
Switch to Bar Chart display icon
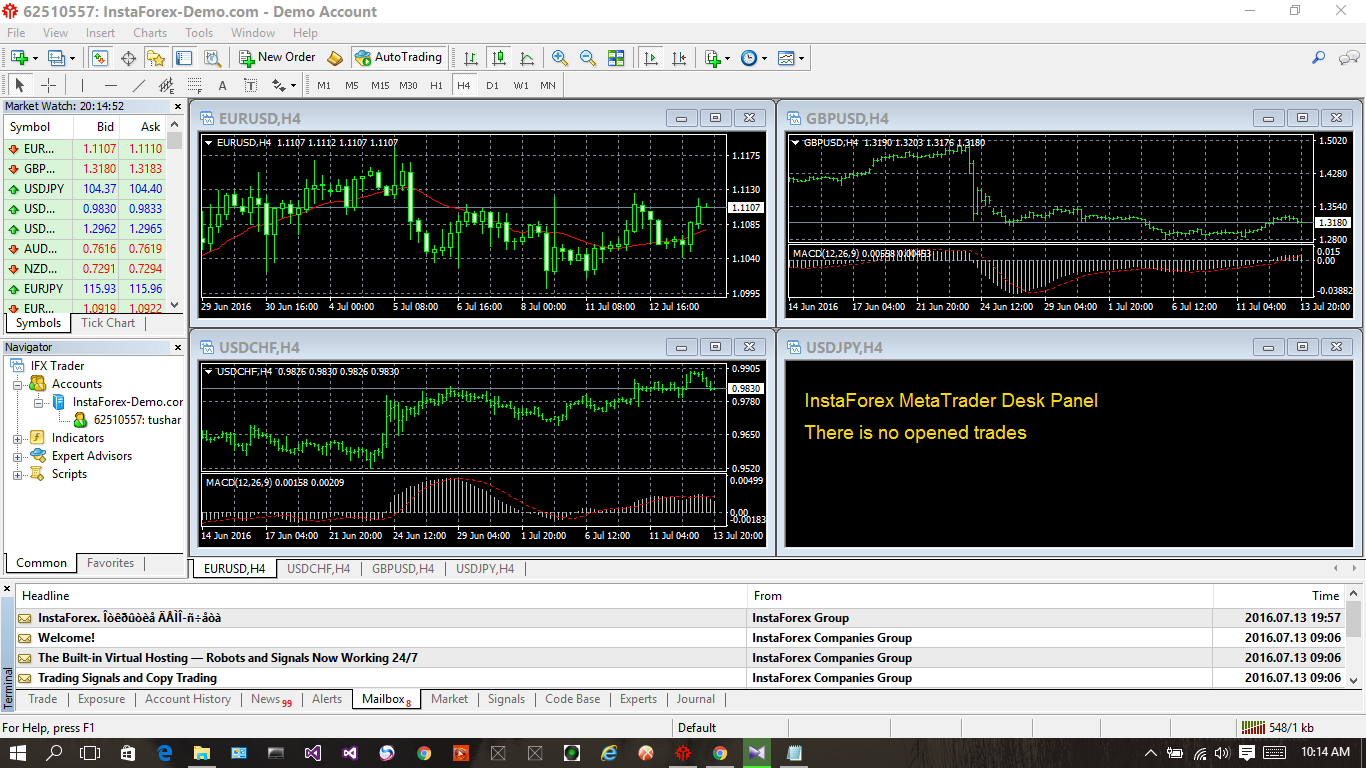coord(471,58)
